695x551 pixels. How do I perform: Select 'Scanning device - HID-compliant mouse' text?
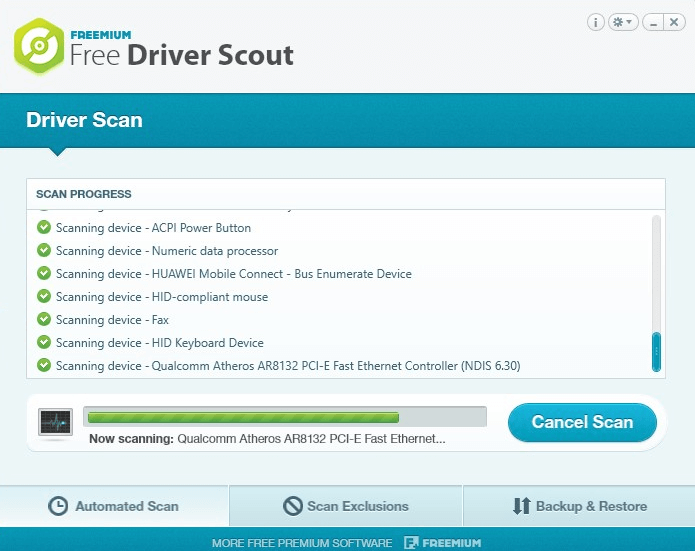click(162, 297)
